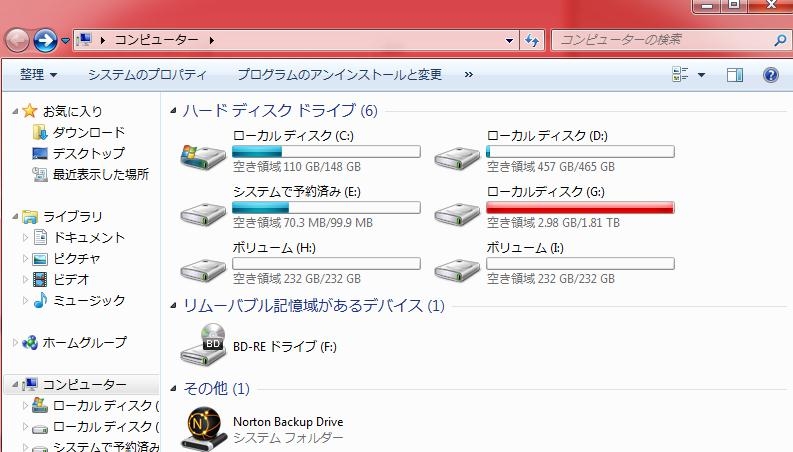Viewport: 793px width, 452px height.
Task: Select the BD-RE ドライブ (F:) icon
Action: point(203,345)
